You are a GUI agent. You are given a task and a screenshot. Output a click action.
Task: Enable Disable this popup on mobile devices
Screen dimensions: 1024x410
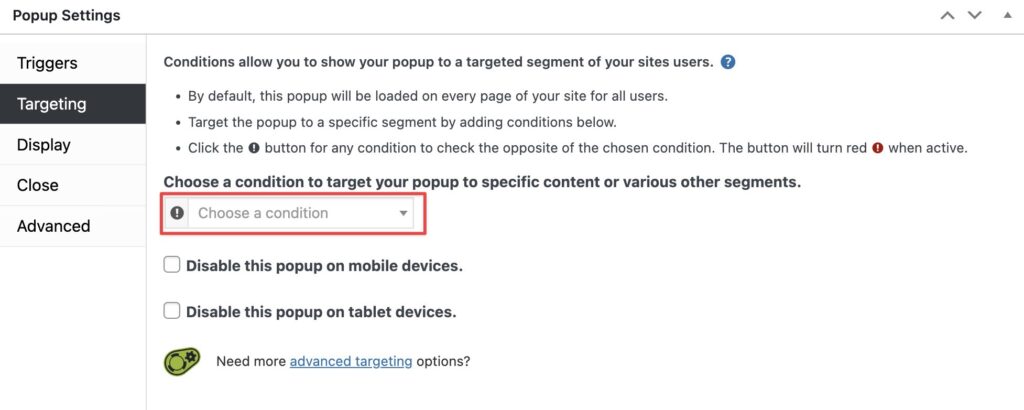[172, 265]
